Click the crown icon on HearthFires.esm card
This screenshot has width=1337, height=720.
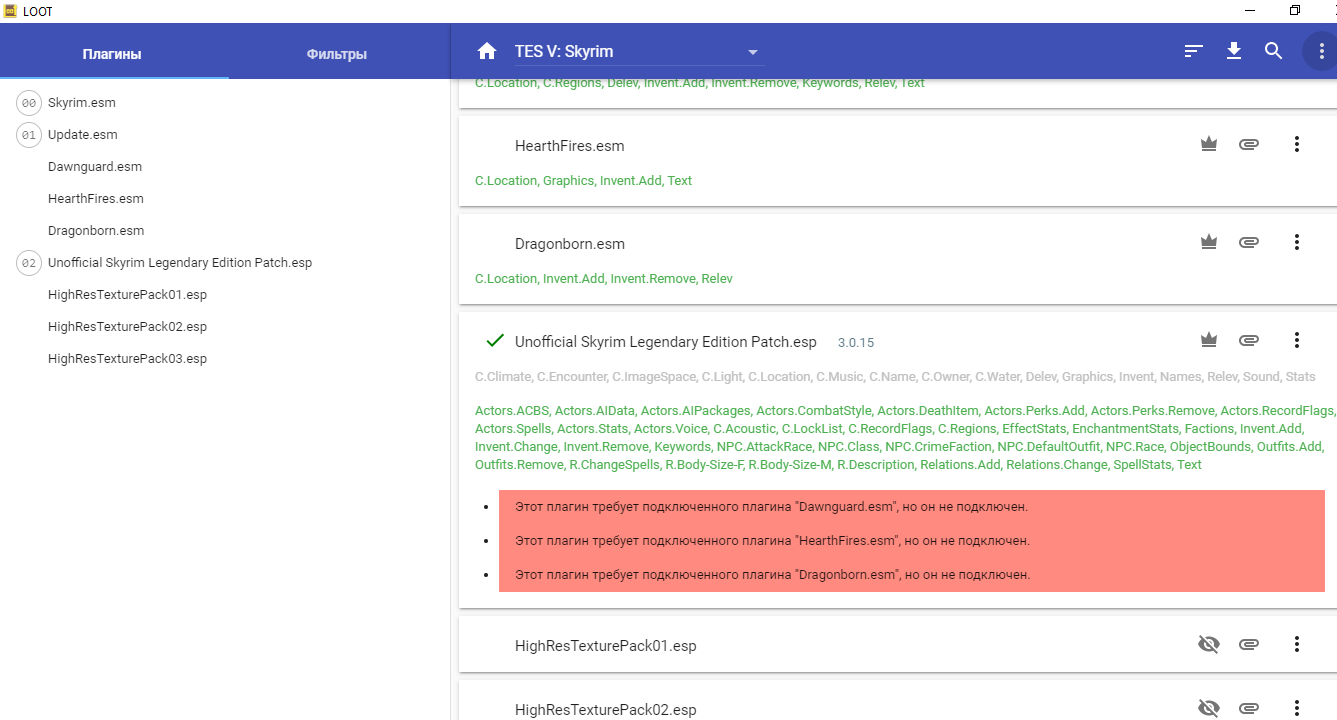pos(1209,144)
